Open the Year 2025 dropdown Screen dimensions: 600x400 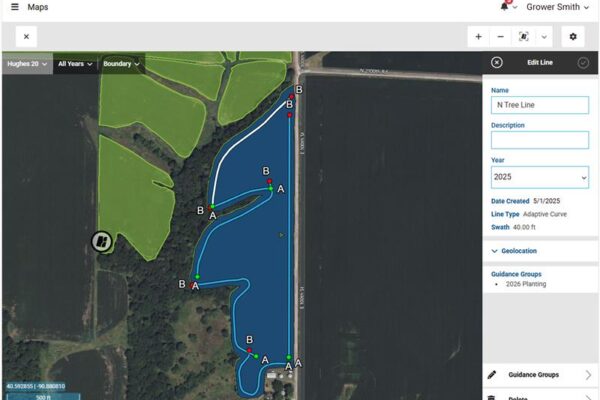click(540, 177)
